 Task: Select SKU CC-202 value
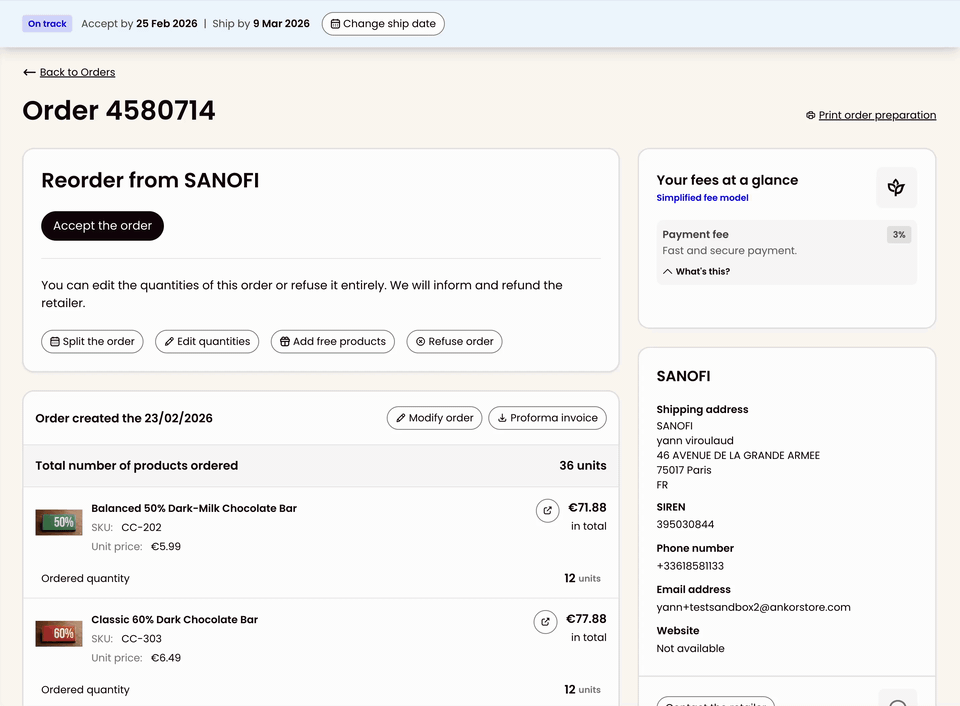tap(141, 527)
